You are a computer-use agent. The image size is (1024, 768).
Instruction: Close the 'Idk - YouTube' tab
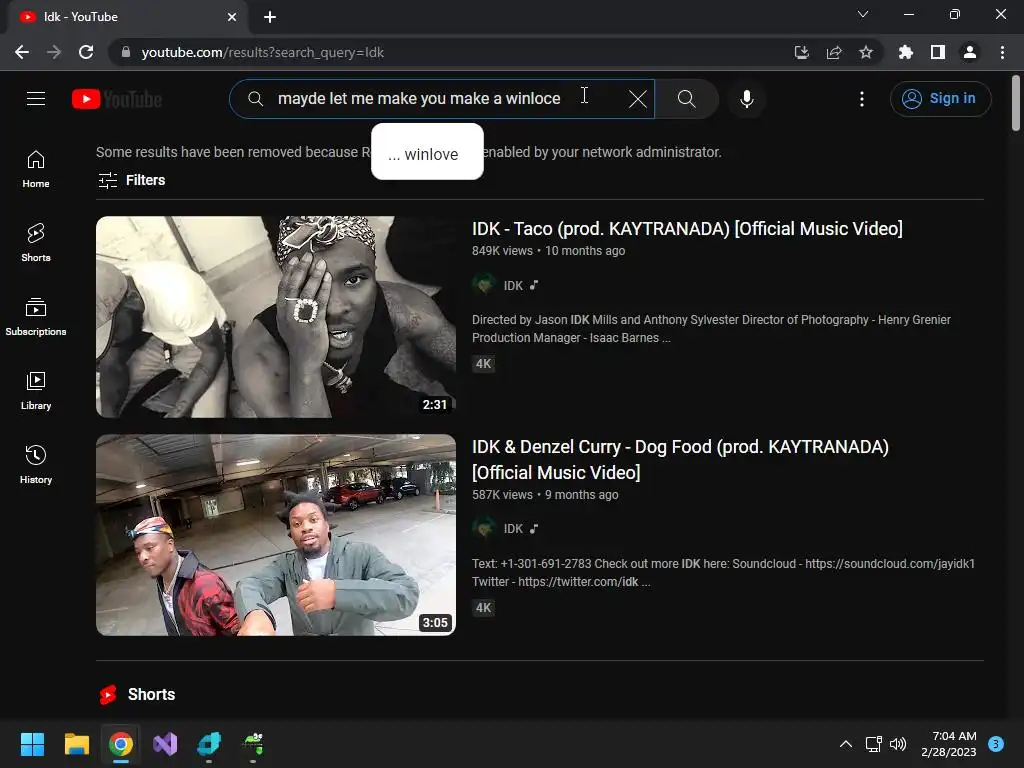[232, 17]
